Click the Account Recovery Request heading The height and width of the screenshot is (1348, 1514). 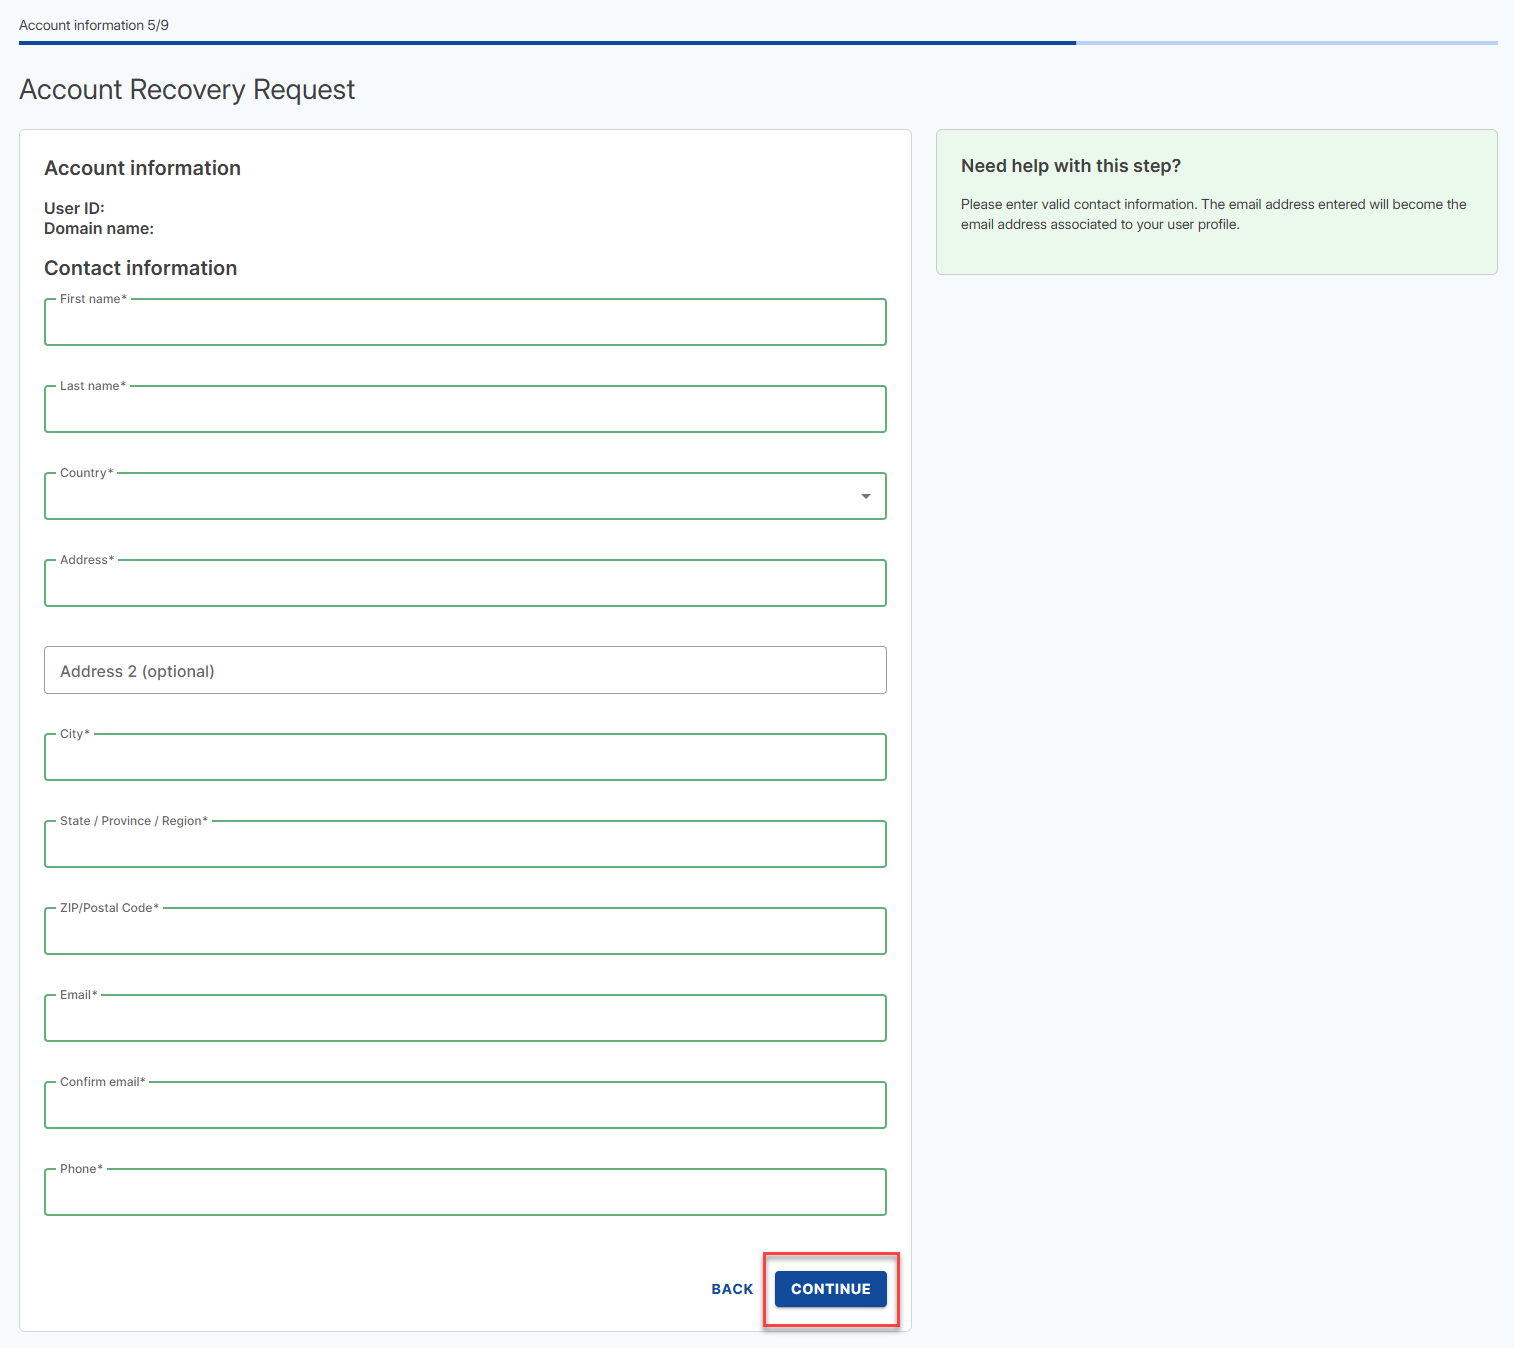[x=187, y=90]
